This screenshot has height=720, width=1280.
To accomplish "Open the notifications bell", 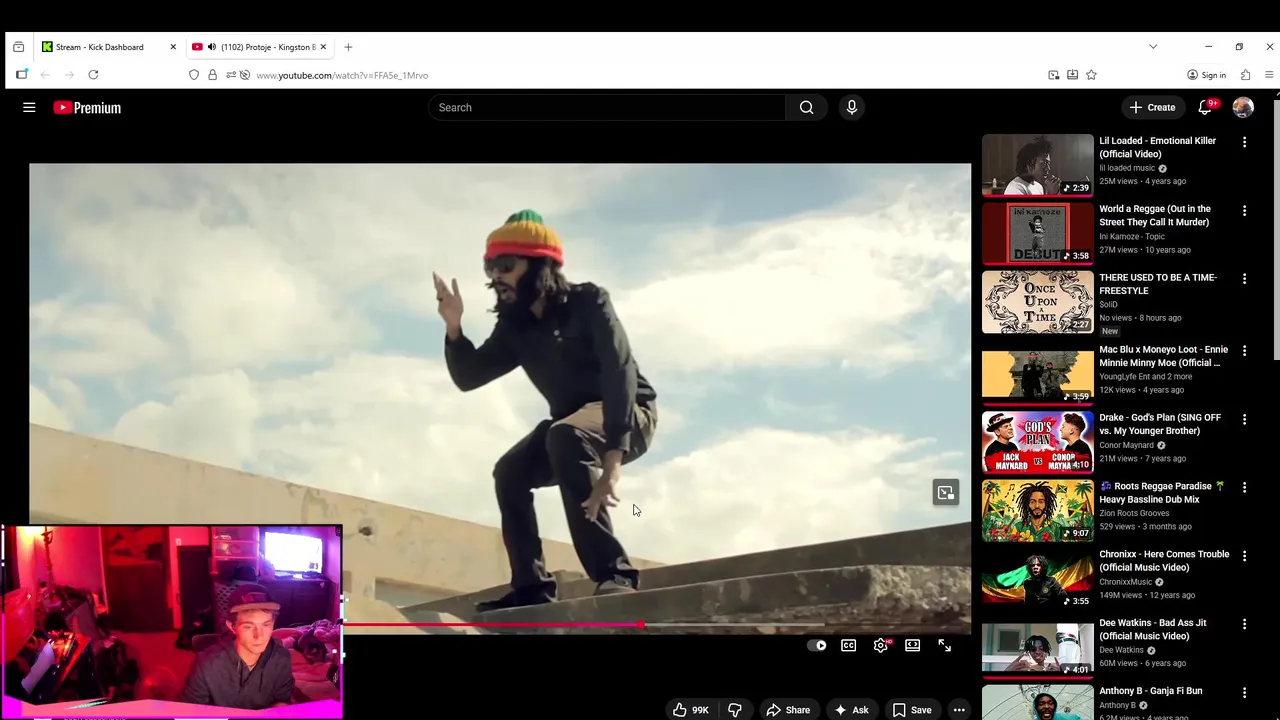I will (x=1206, y=107).
